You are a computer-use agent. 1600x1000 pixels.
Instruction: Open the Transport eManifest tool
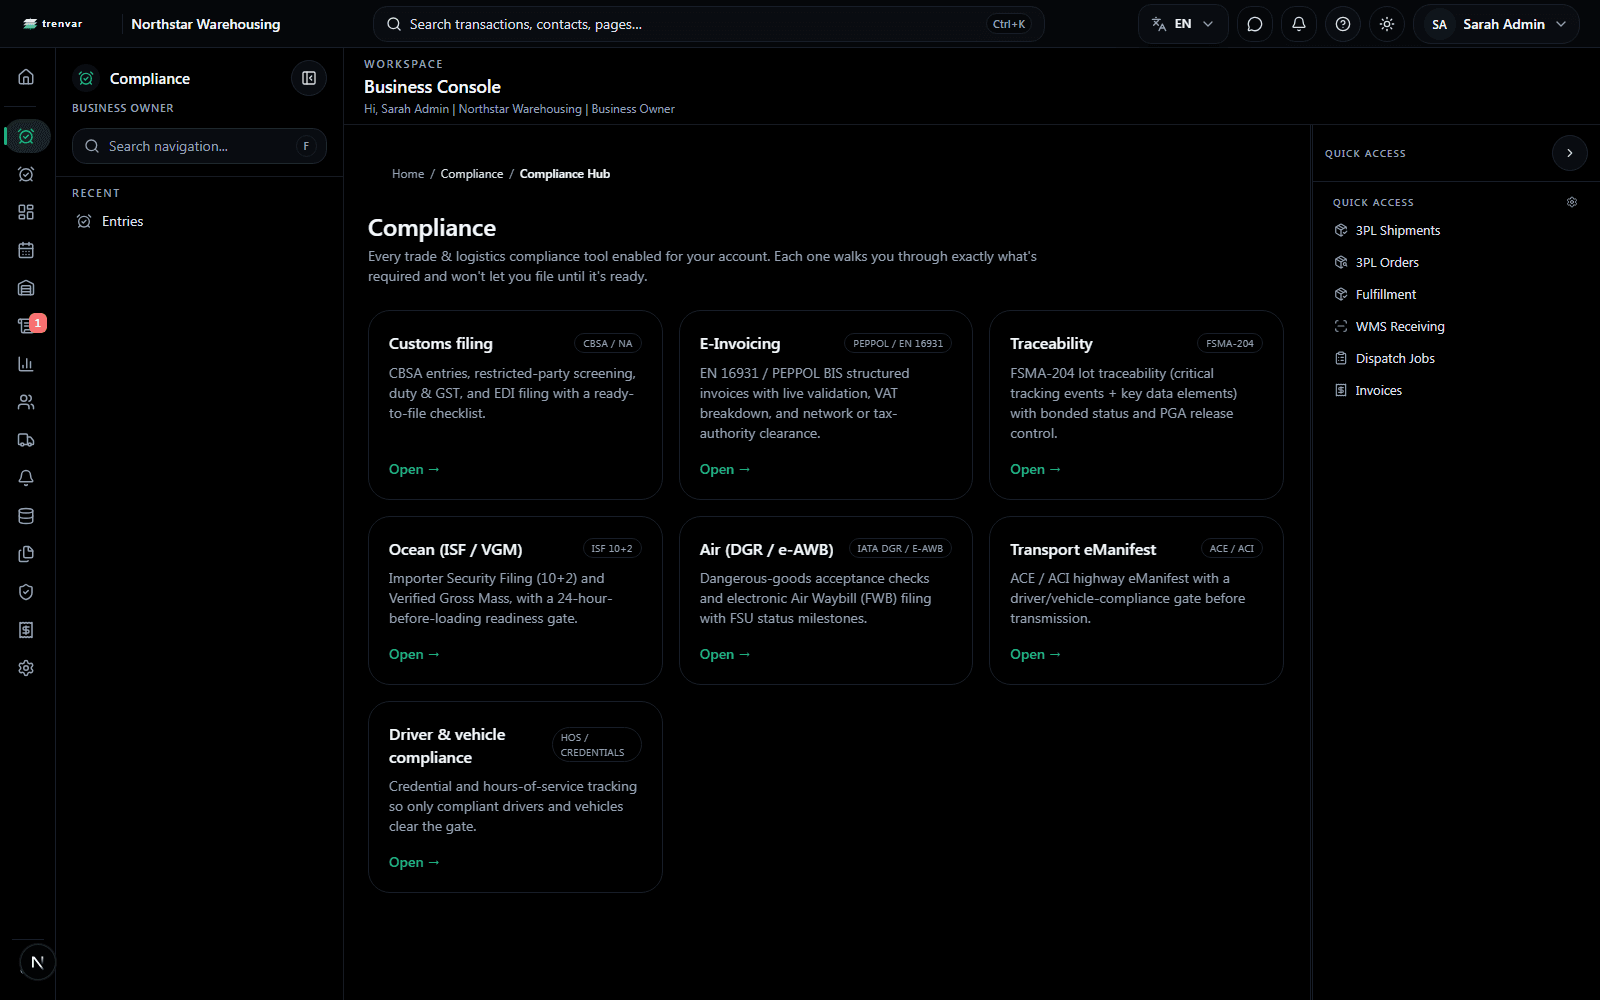tap(1035, 654)
